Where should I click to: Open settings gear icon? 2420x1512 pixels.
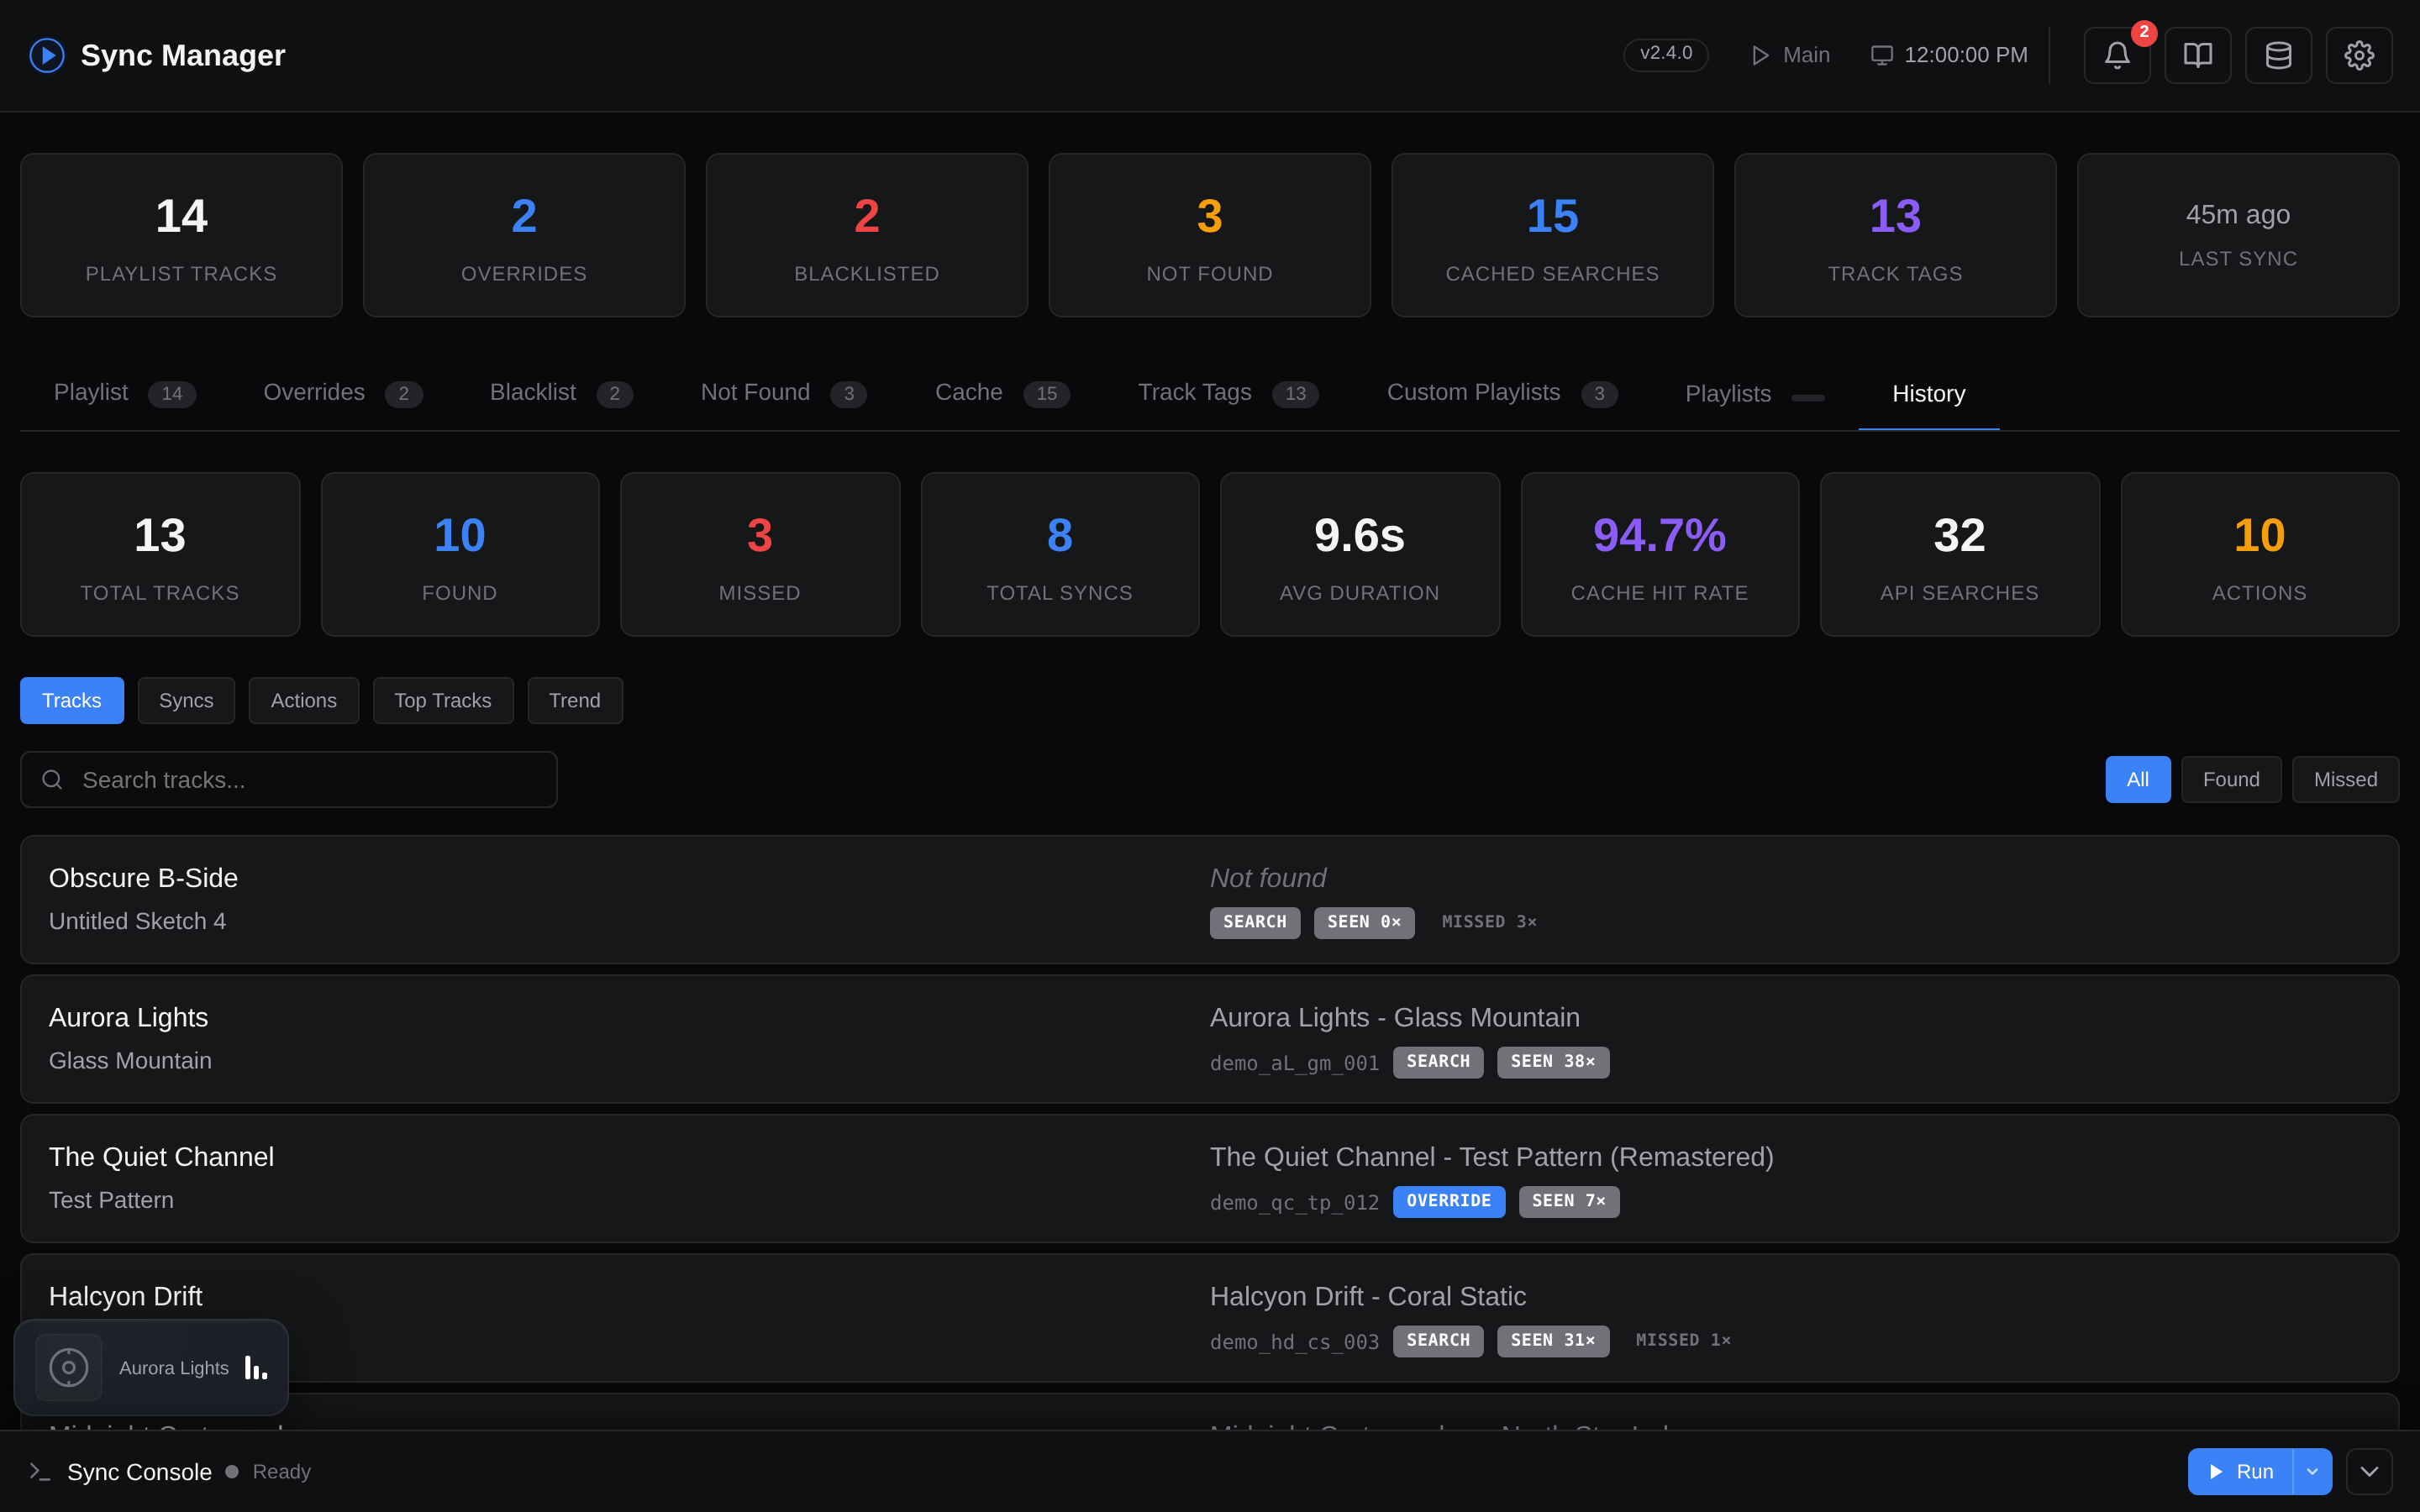[x=2358, y=55]
